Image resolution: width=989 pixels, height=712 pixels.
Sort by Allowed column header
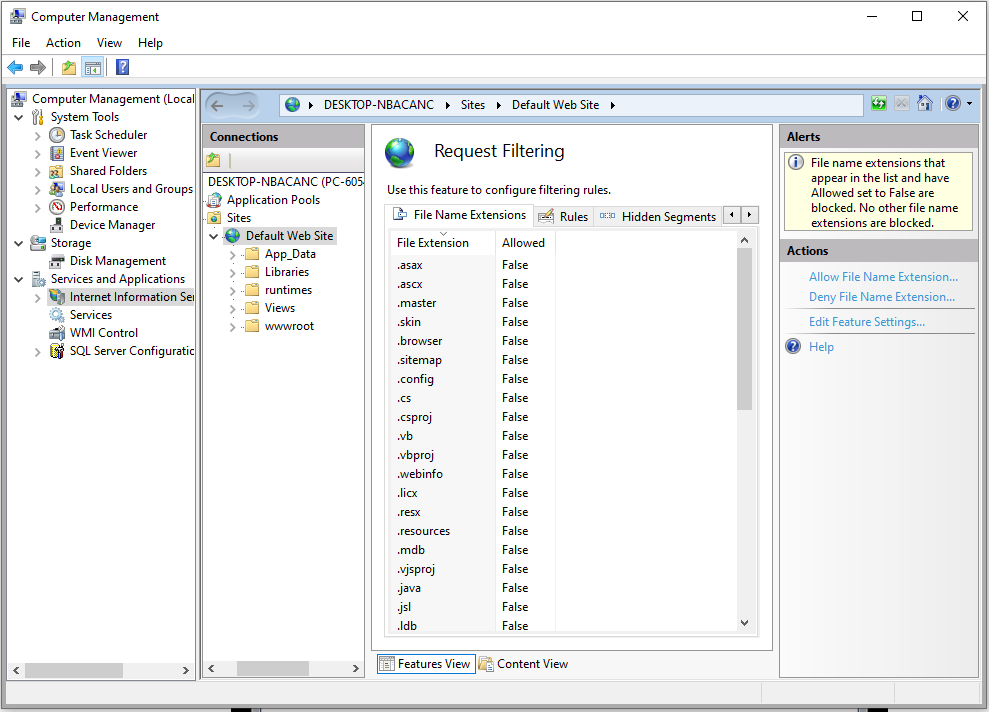click(525, 243)
